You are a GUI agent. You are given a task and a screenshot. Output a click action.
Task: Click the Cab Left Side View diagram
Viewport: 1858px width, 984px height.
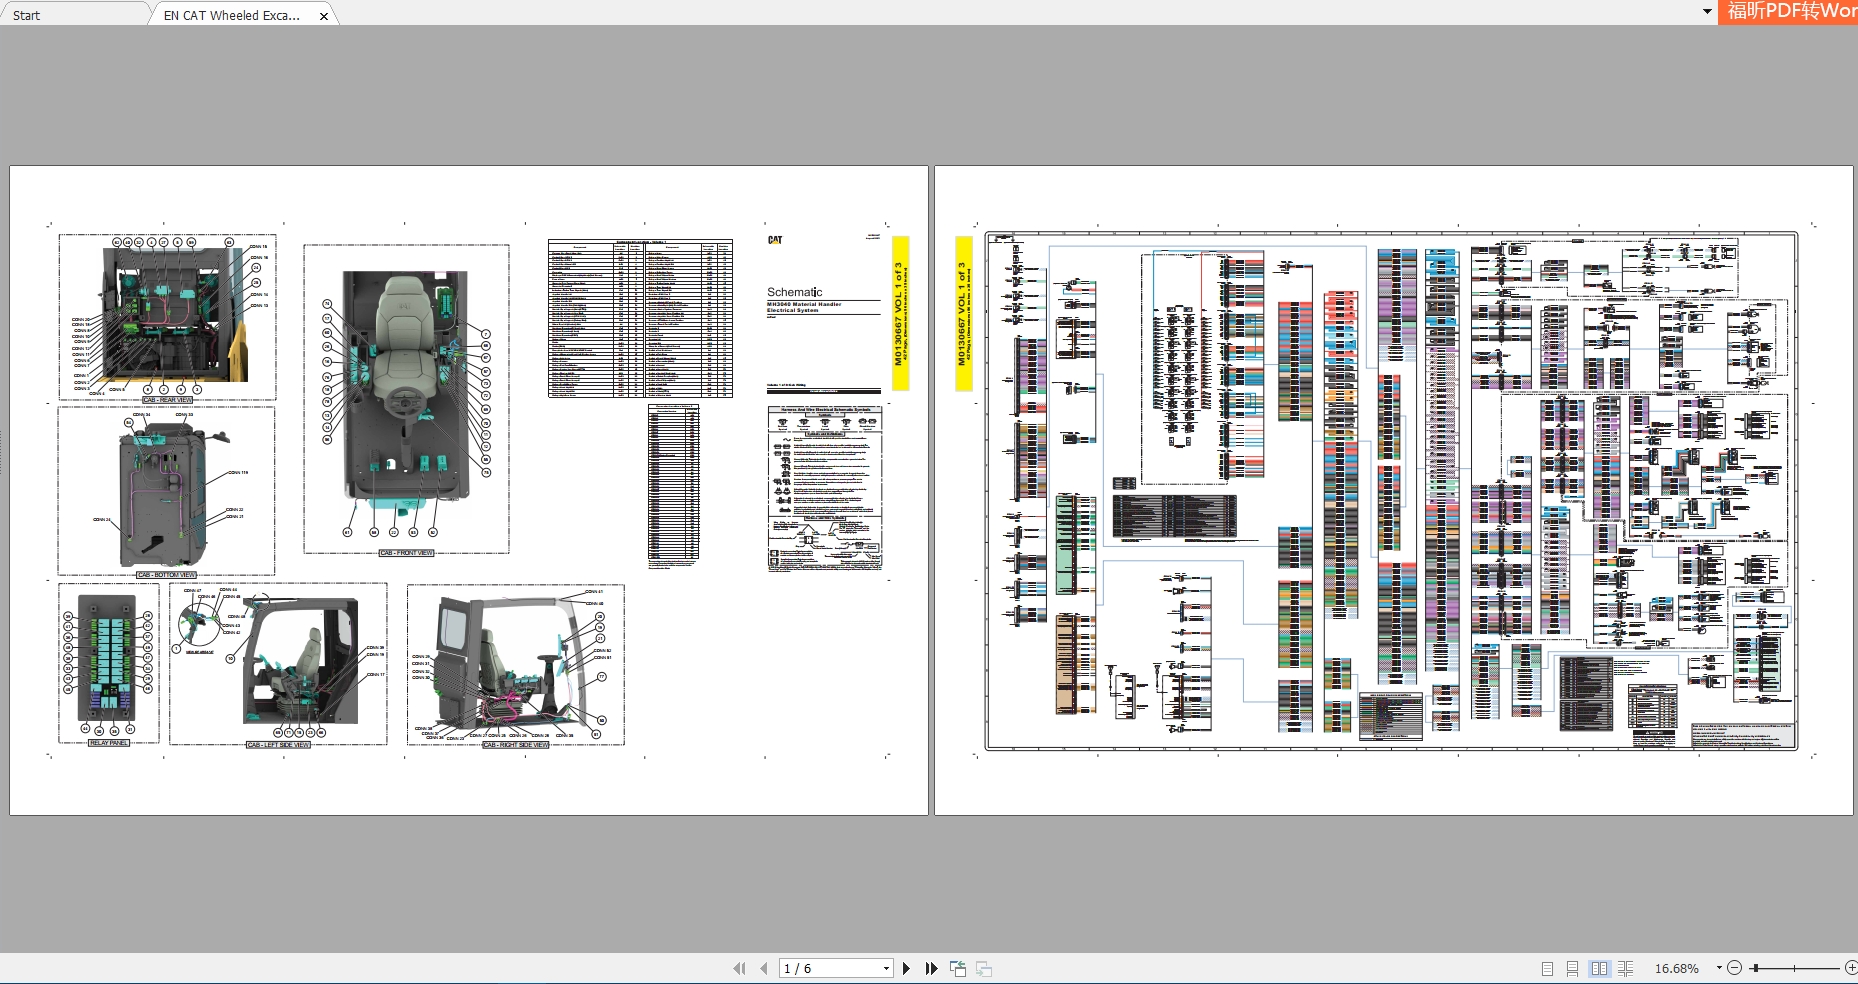(x=278, y=665)
